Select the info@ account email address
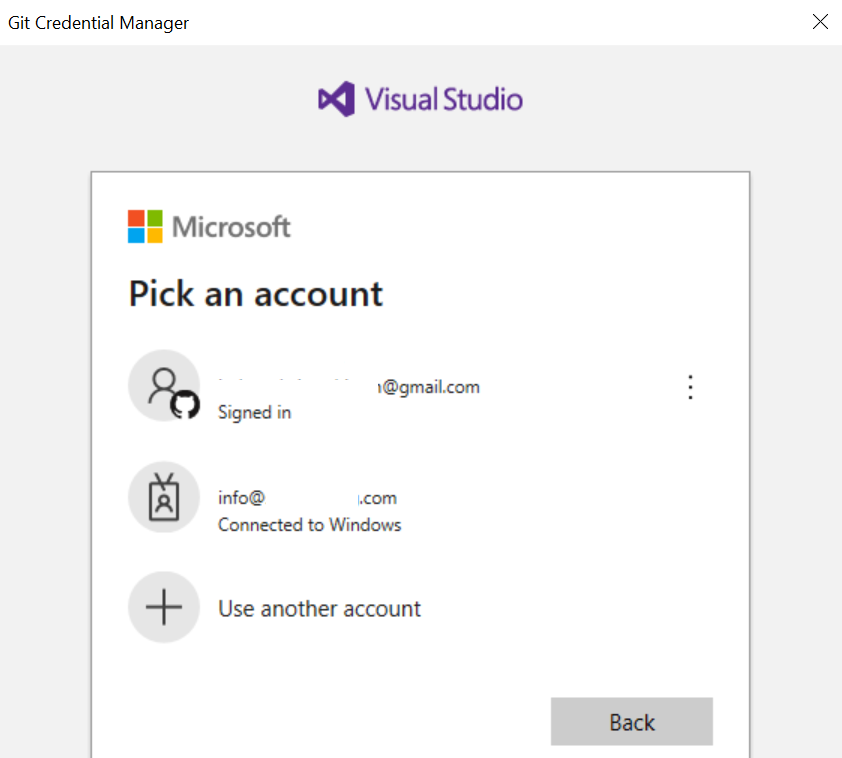 tap(307, 498)
